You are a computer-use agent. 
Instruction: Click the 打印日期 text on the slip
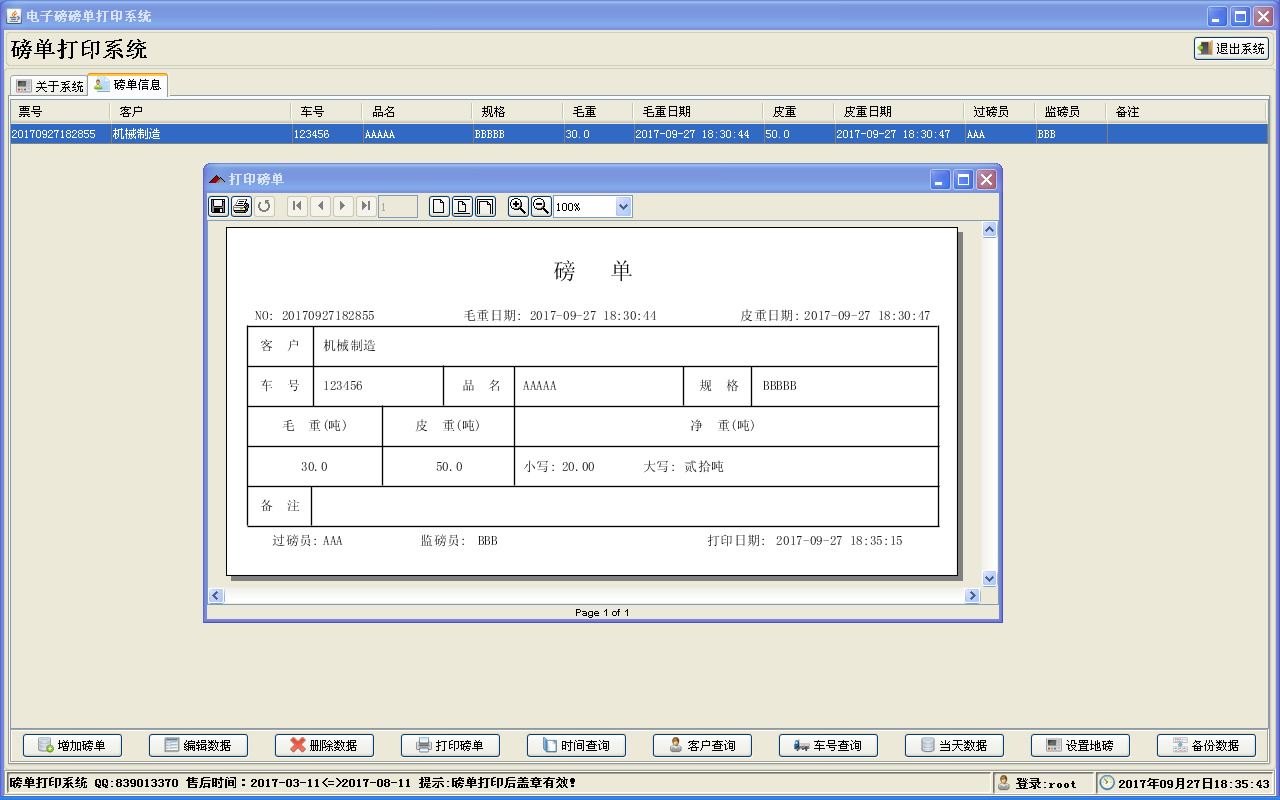tap(805, 541)
